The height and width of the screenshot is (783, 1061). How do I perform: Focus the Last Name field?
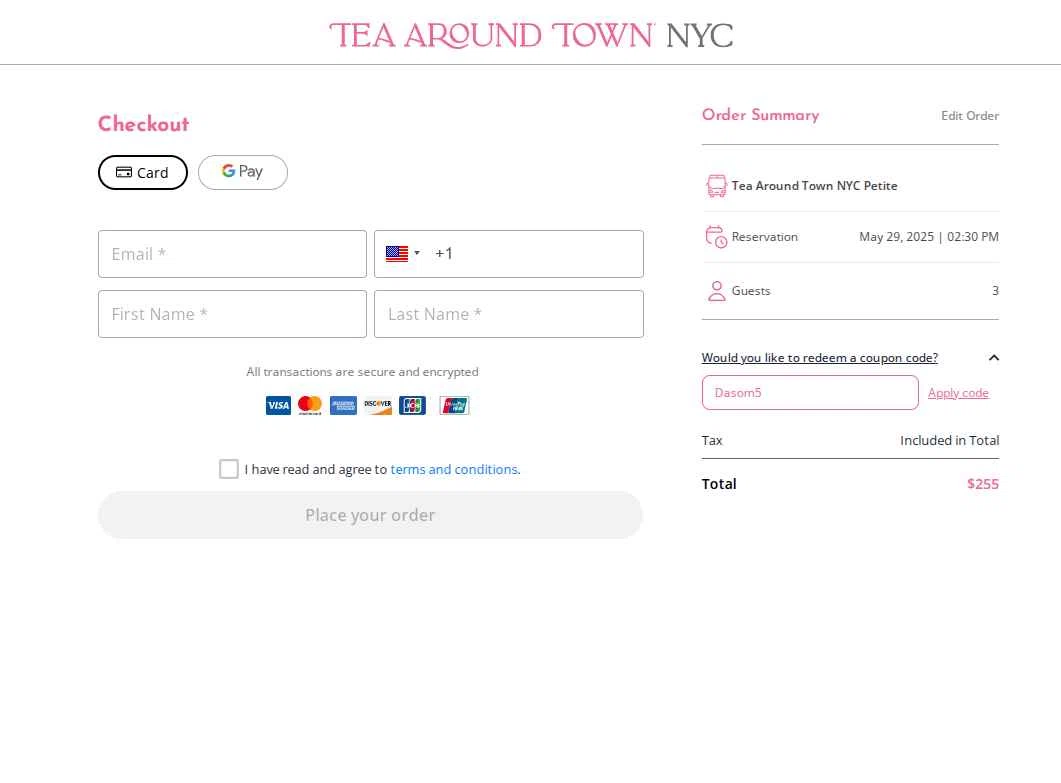[509, 314]
